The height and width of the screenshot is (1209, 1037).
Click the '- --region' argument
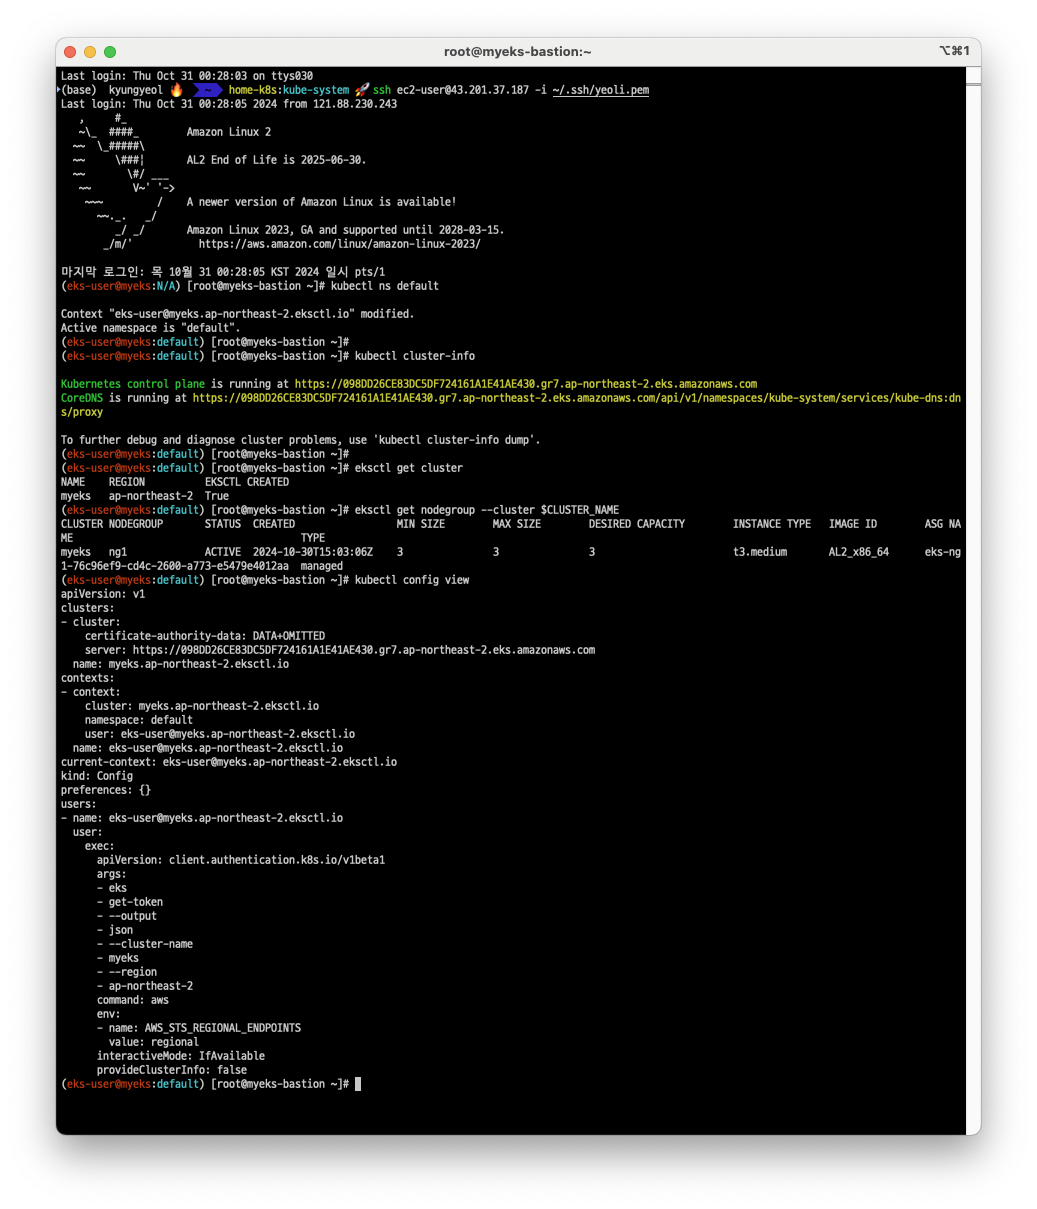tap(127, 972)
